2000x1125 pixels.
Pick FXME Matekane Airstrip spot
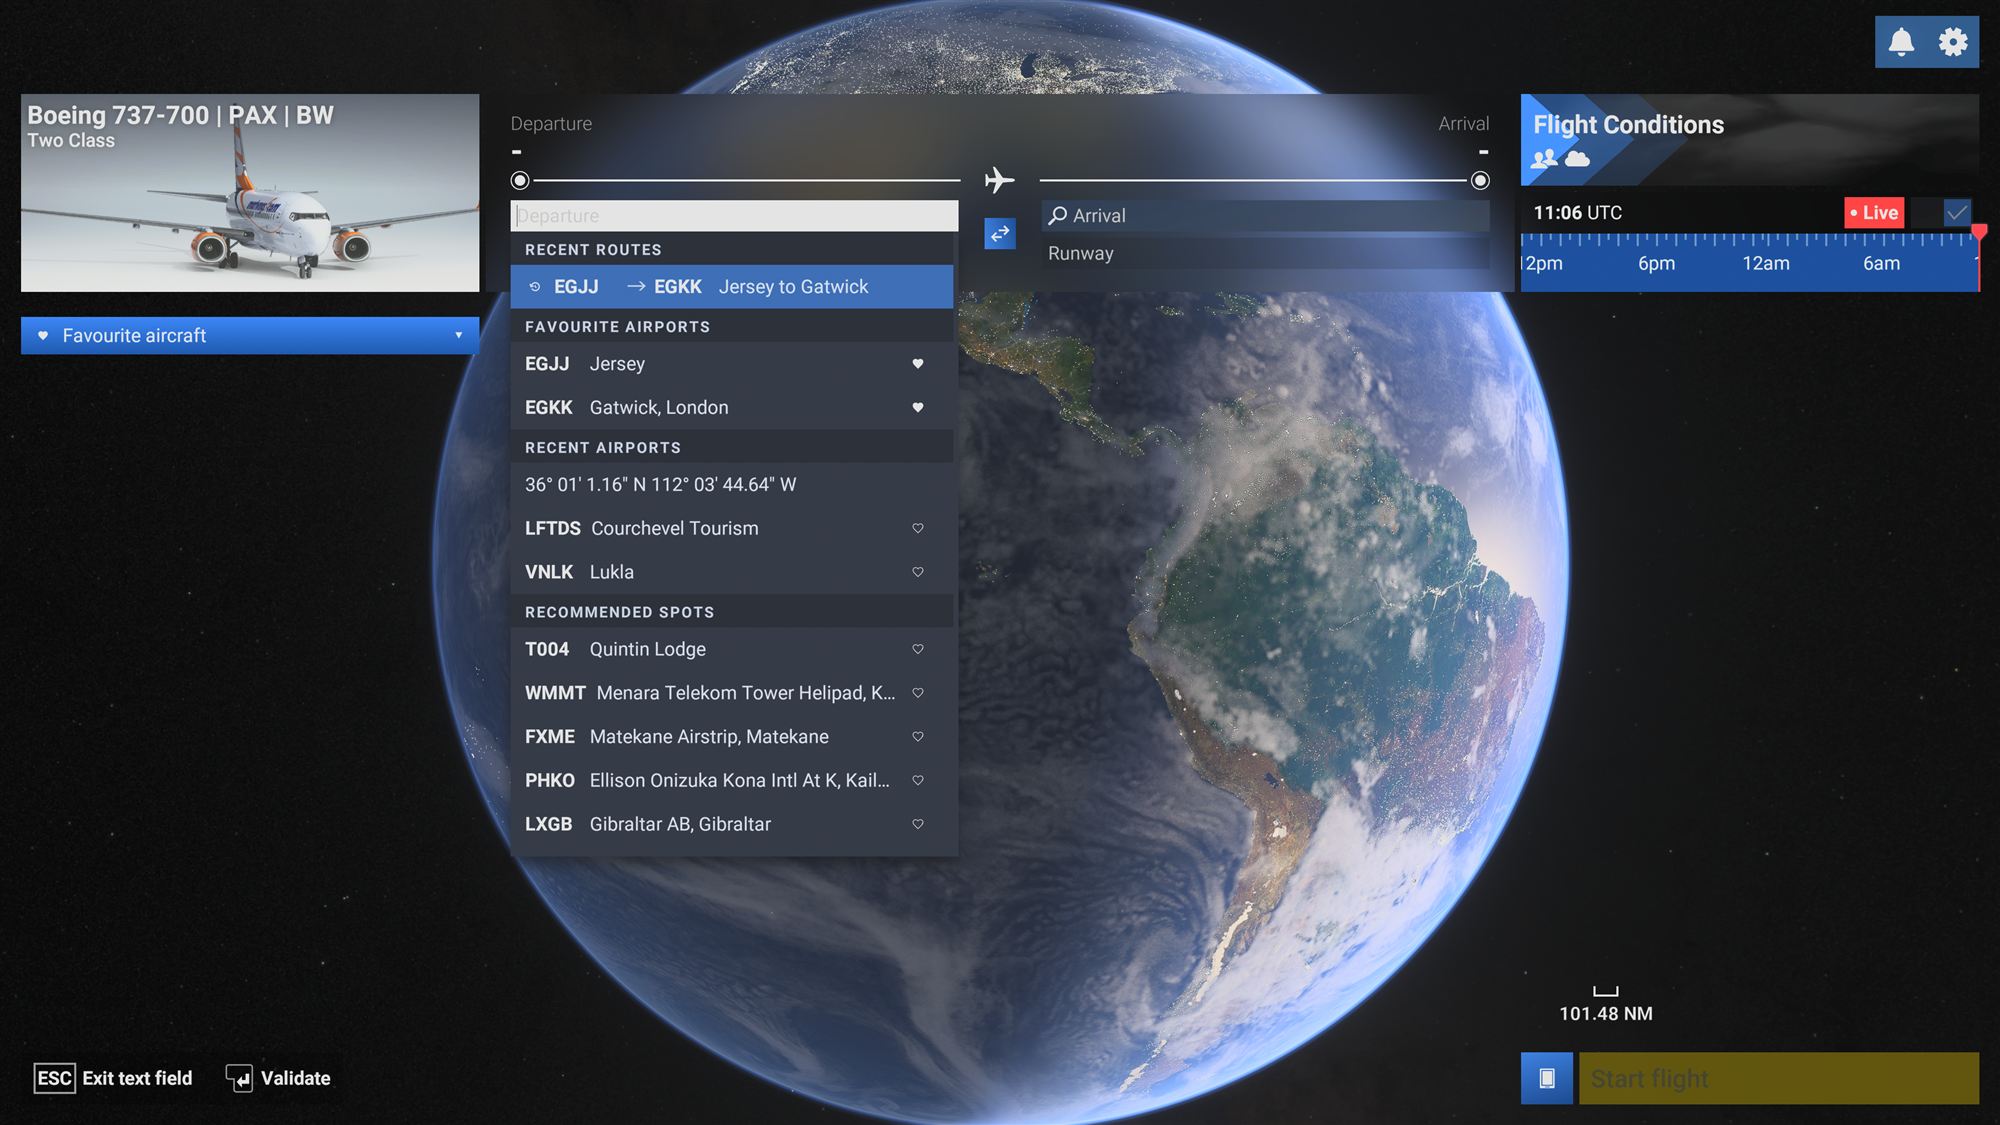[x=732, y=737]
